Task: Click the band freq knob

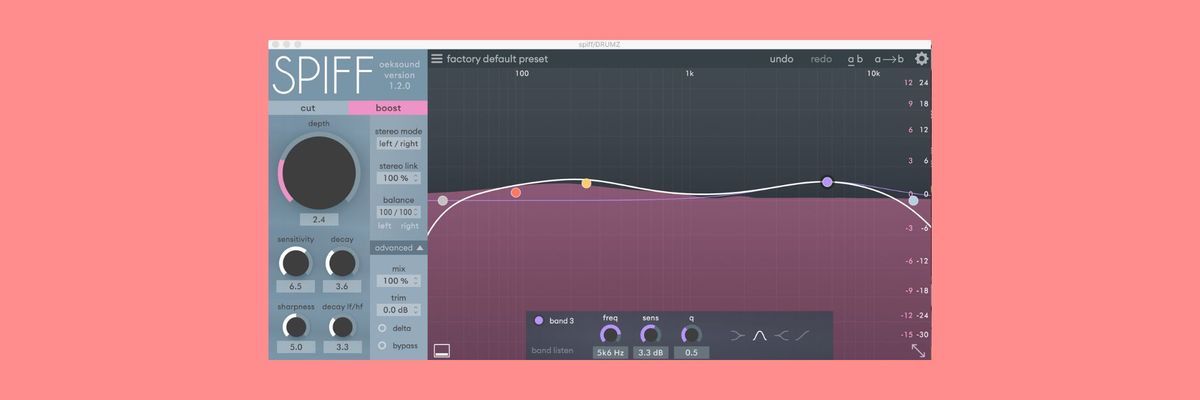Action: point(610,335)
